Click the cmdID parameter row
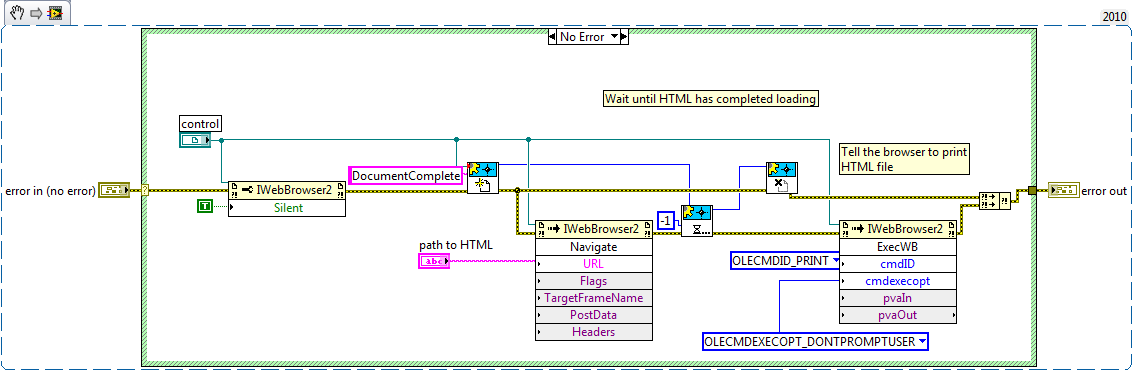 898,264
